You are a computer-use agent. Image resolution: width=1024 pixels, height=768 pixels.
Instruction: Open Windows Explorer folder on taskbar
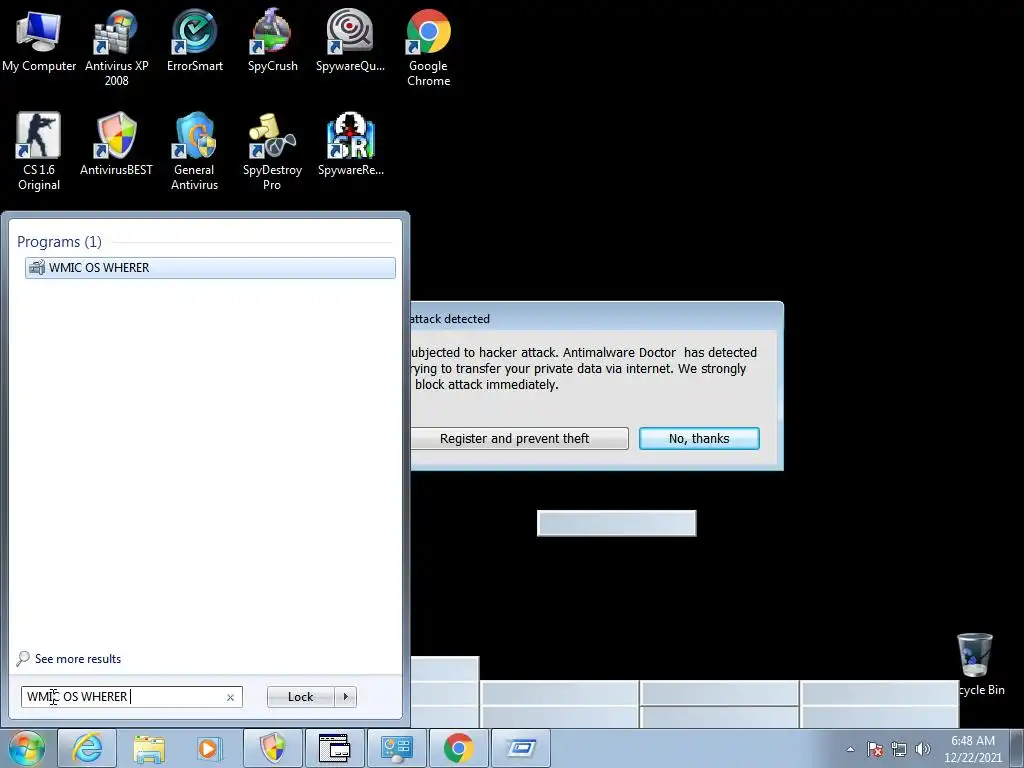click(x=149, y=748)
